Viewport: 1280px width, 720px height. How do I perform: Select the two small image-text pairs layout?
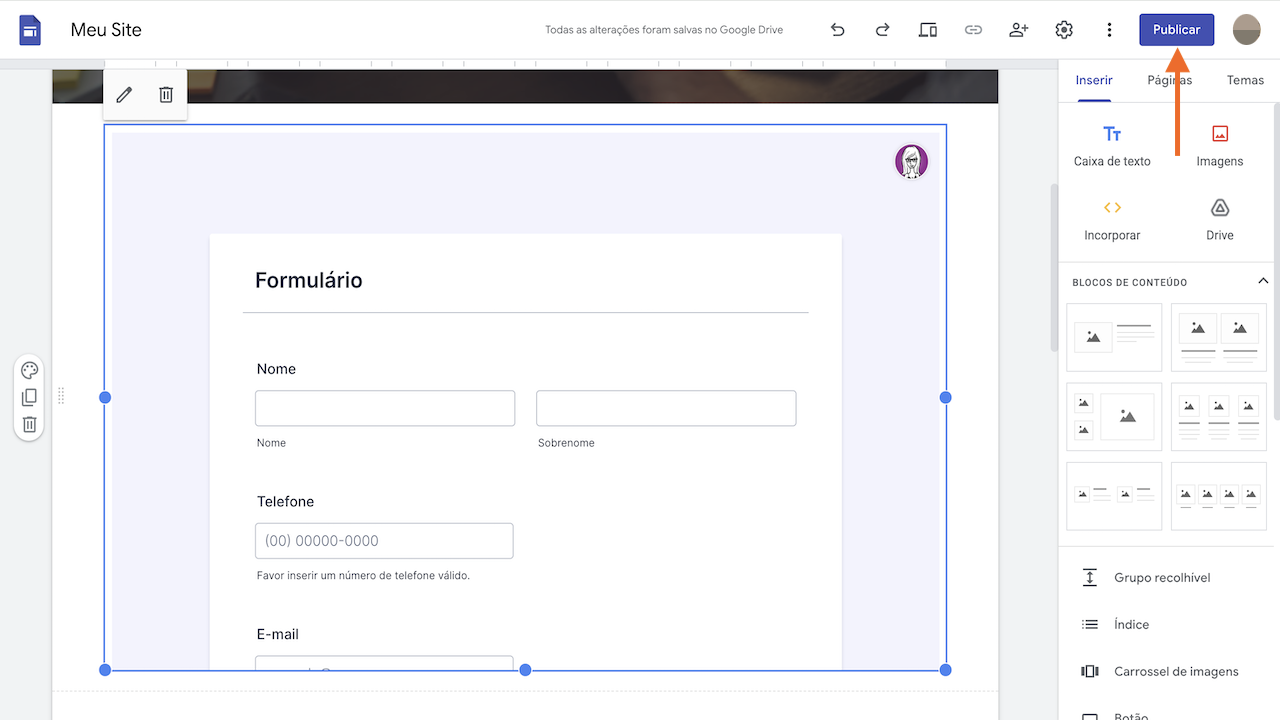click(1114, 496)
